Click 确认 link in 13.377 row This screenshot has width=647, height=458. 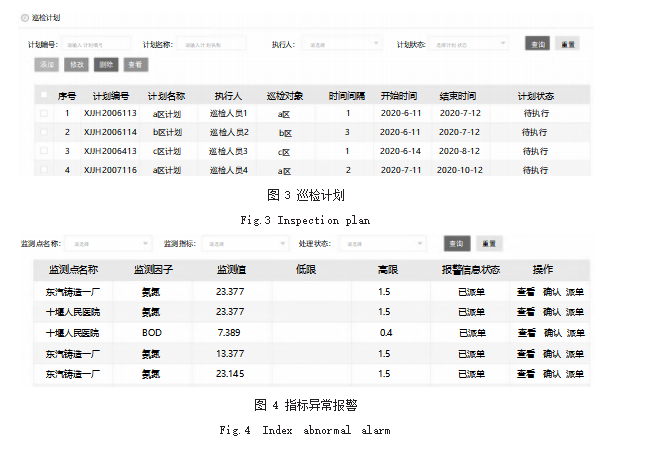point(552,354)
